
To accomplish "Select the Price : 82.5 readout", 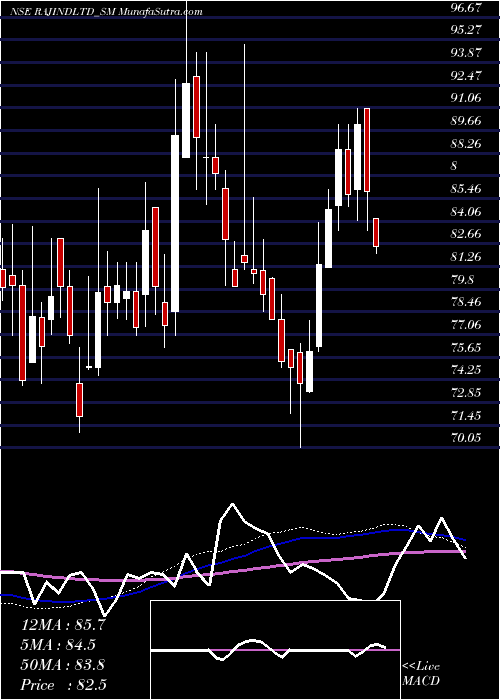I will tap(63, 685).
